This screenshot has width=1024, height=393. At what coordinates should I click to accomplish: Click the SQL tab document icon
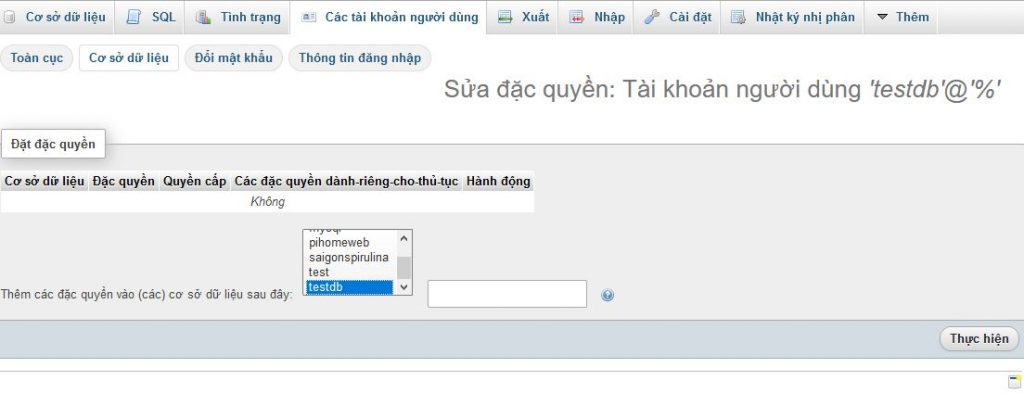point(133,18)
